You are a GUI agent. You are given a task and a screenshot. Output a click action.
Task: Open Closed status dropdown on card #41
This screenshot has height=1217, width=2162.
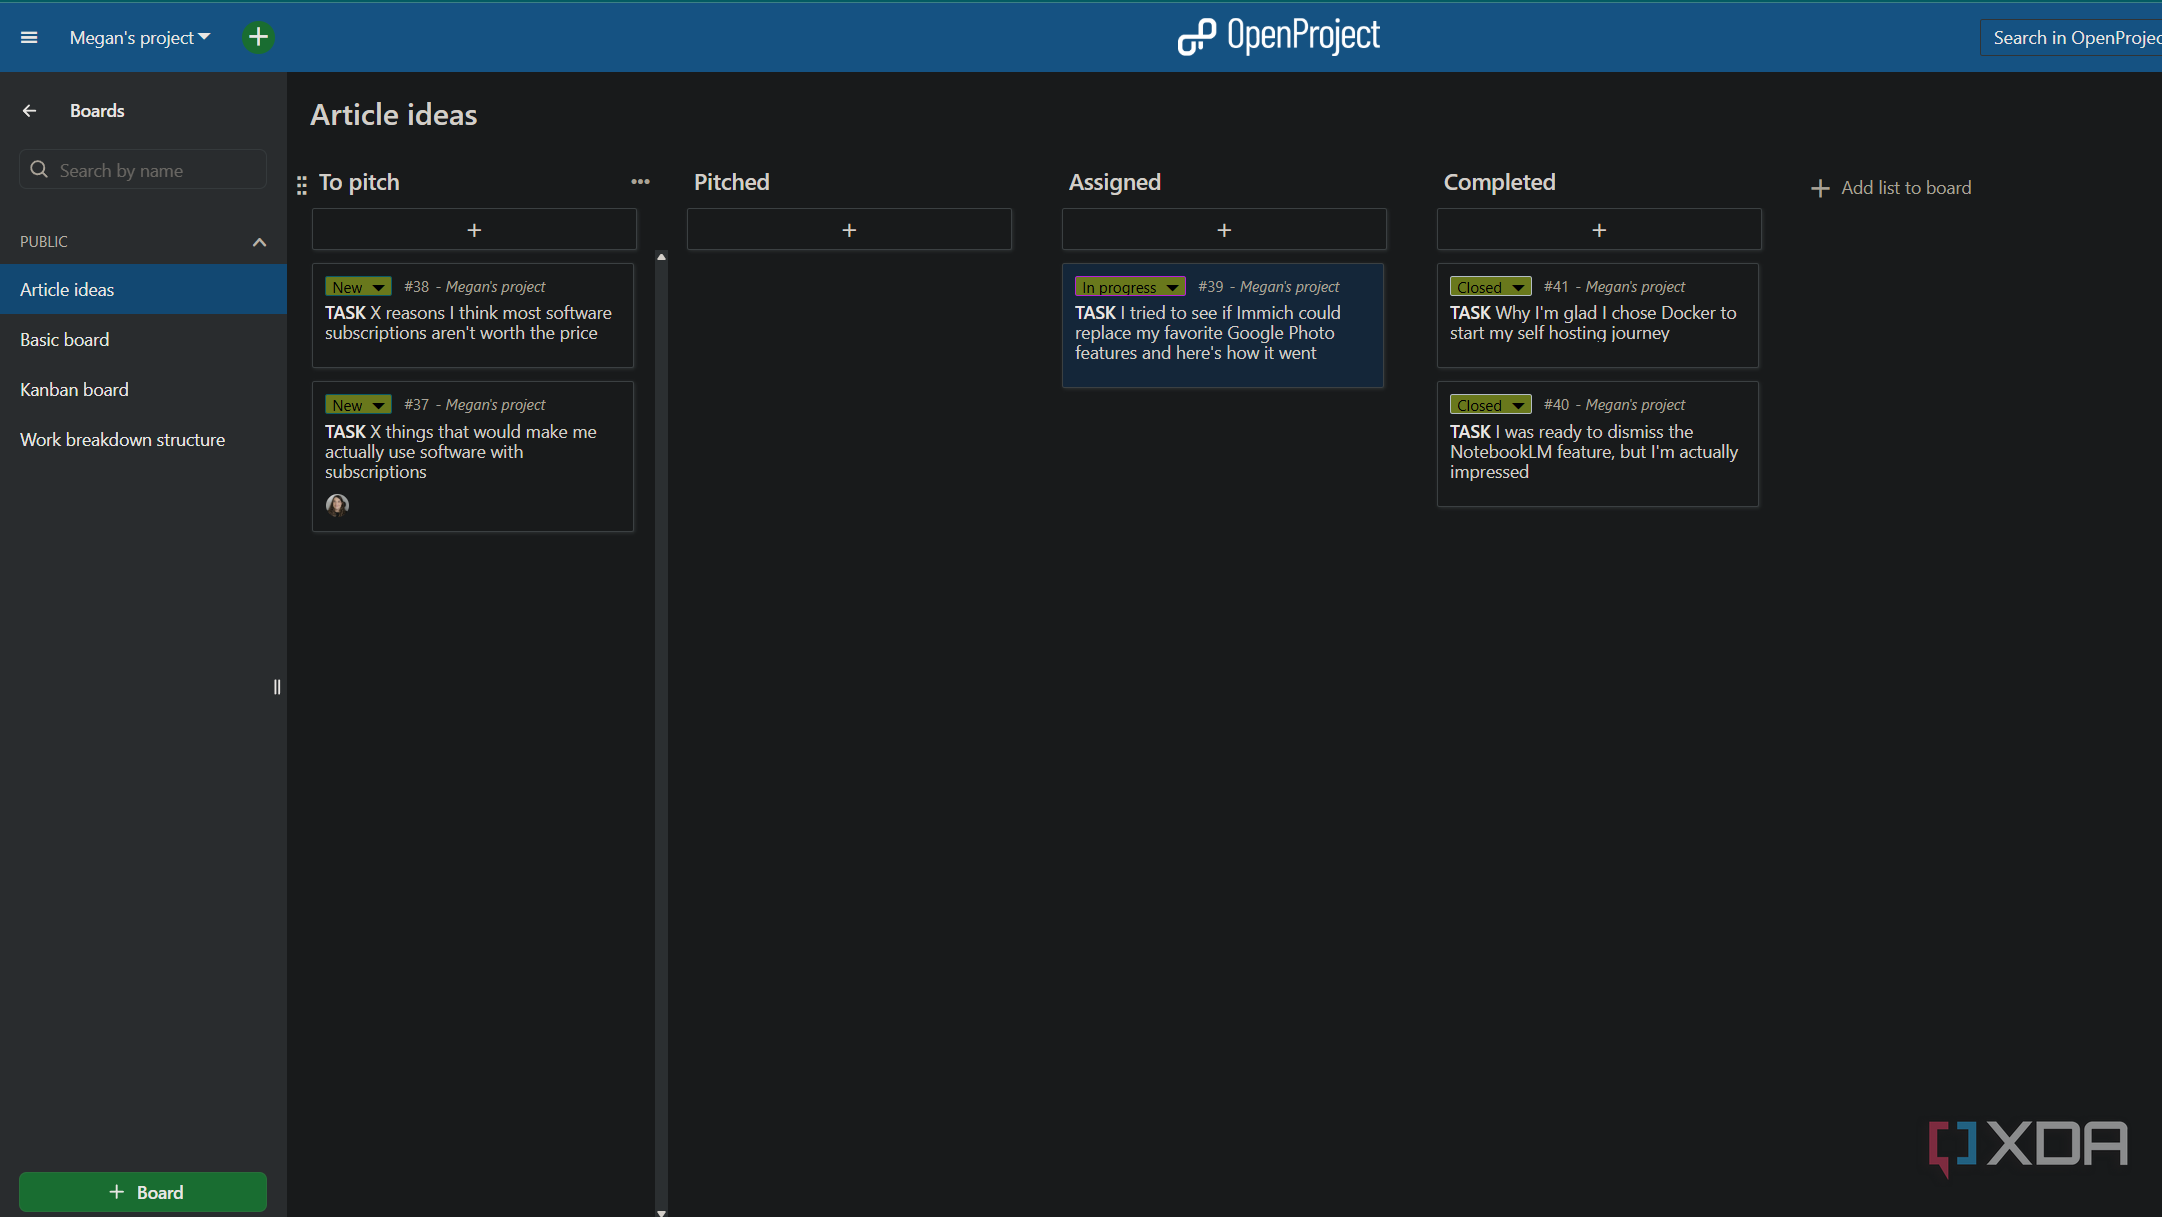coord(1490,287)
